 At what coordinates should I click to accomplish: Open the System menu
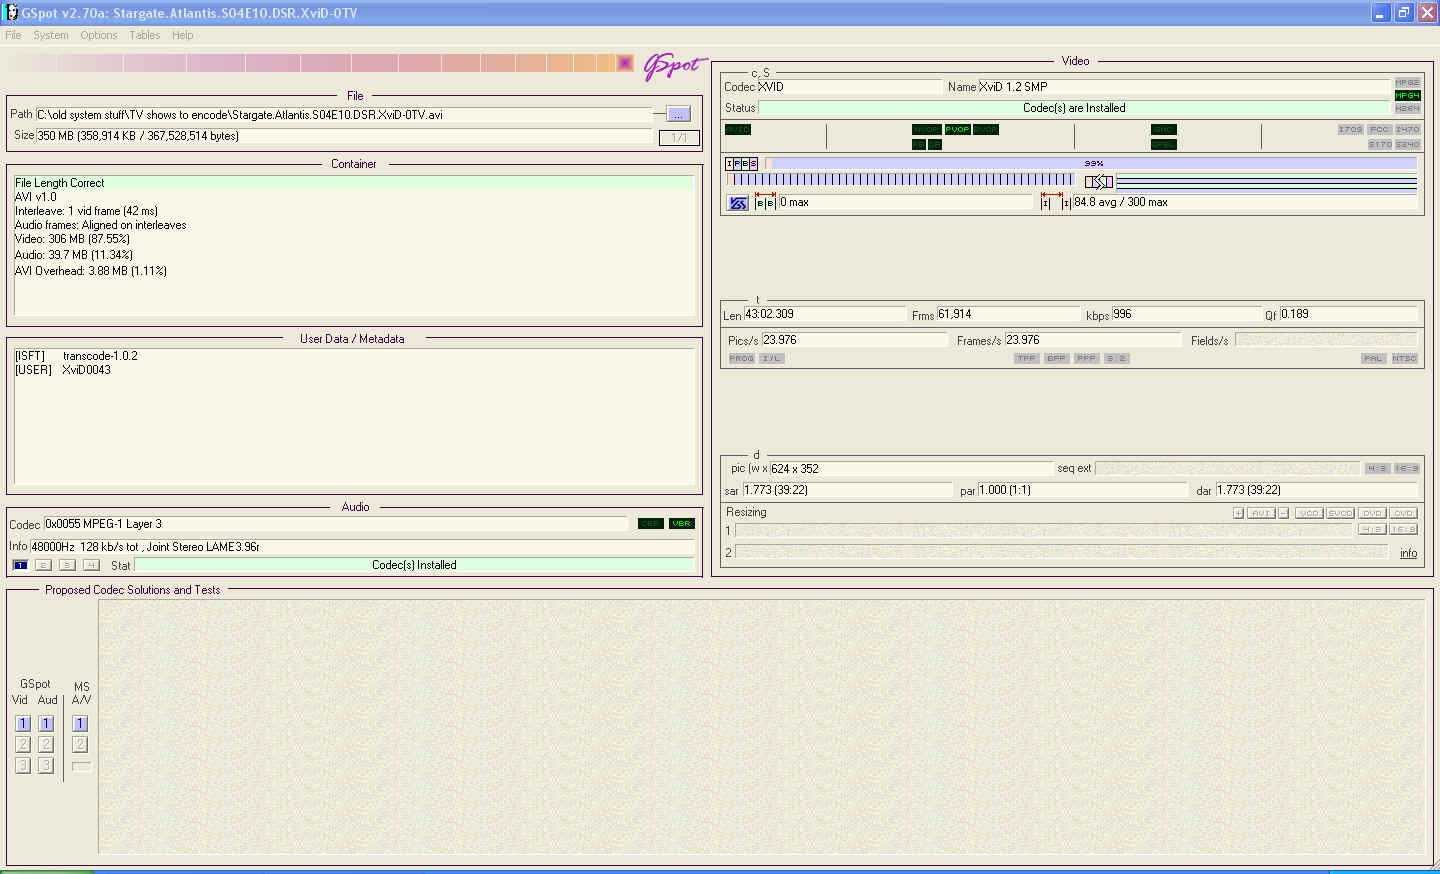[51, 35]
